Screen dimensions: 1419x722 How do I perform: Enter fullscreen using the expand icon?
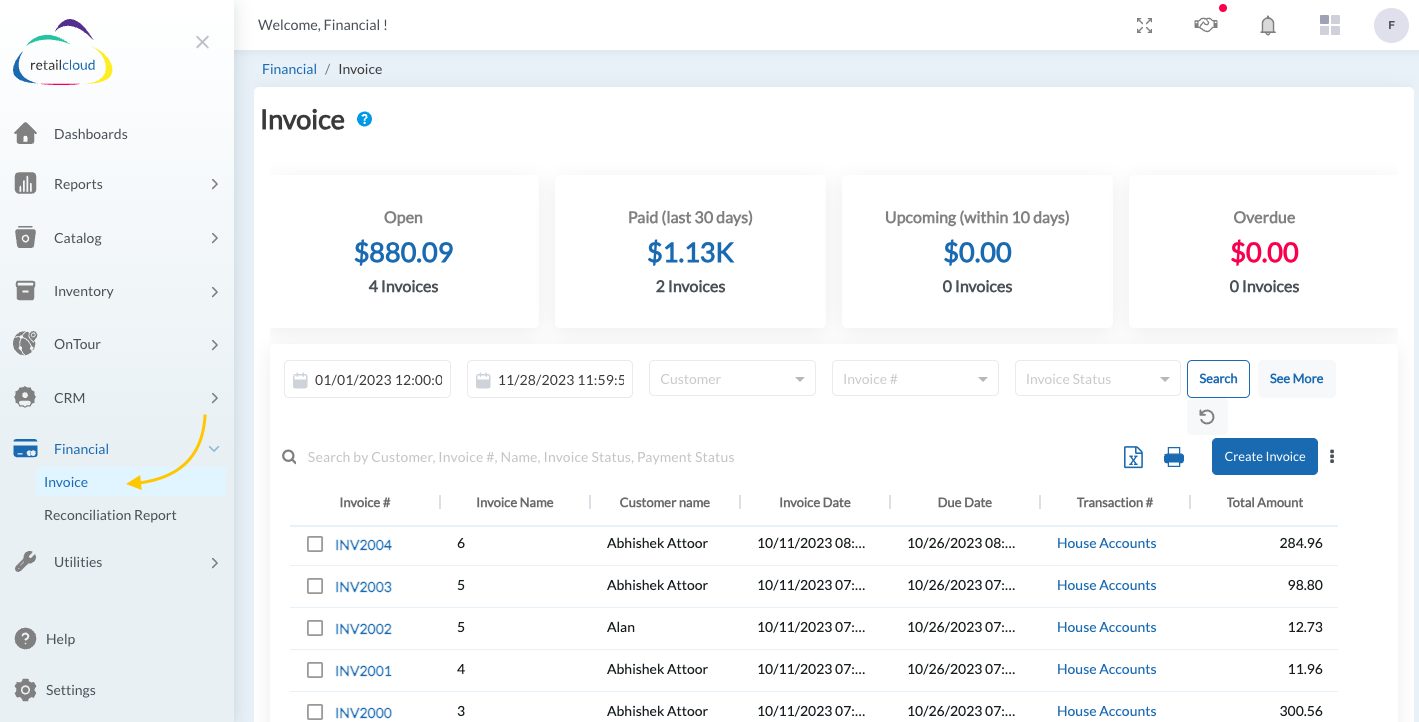[1143, 25]
